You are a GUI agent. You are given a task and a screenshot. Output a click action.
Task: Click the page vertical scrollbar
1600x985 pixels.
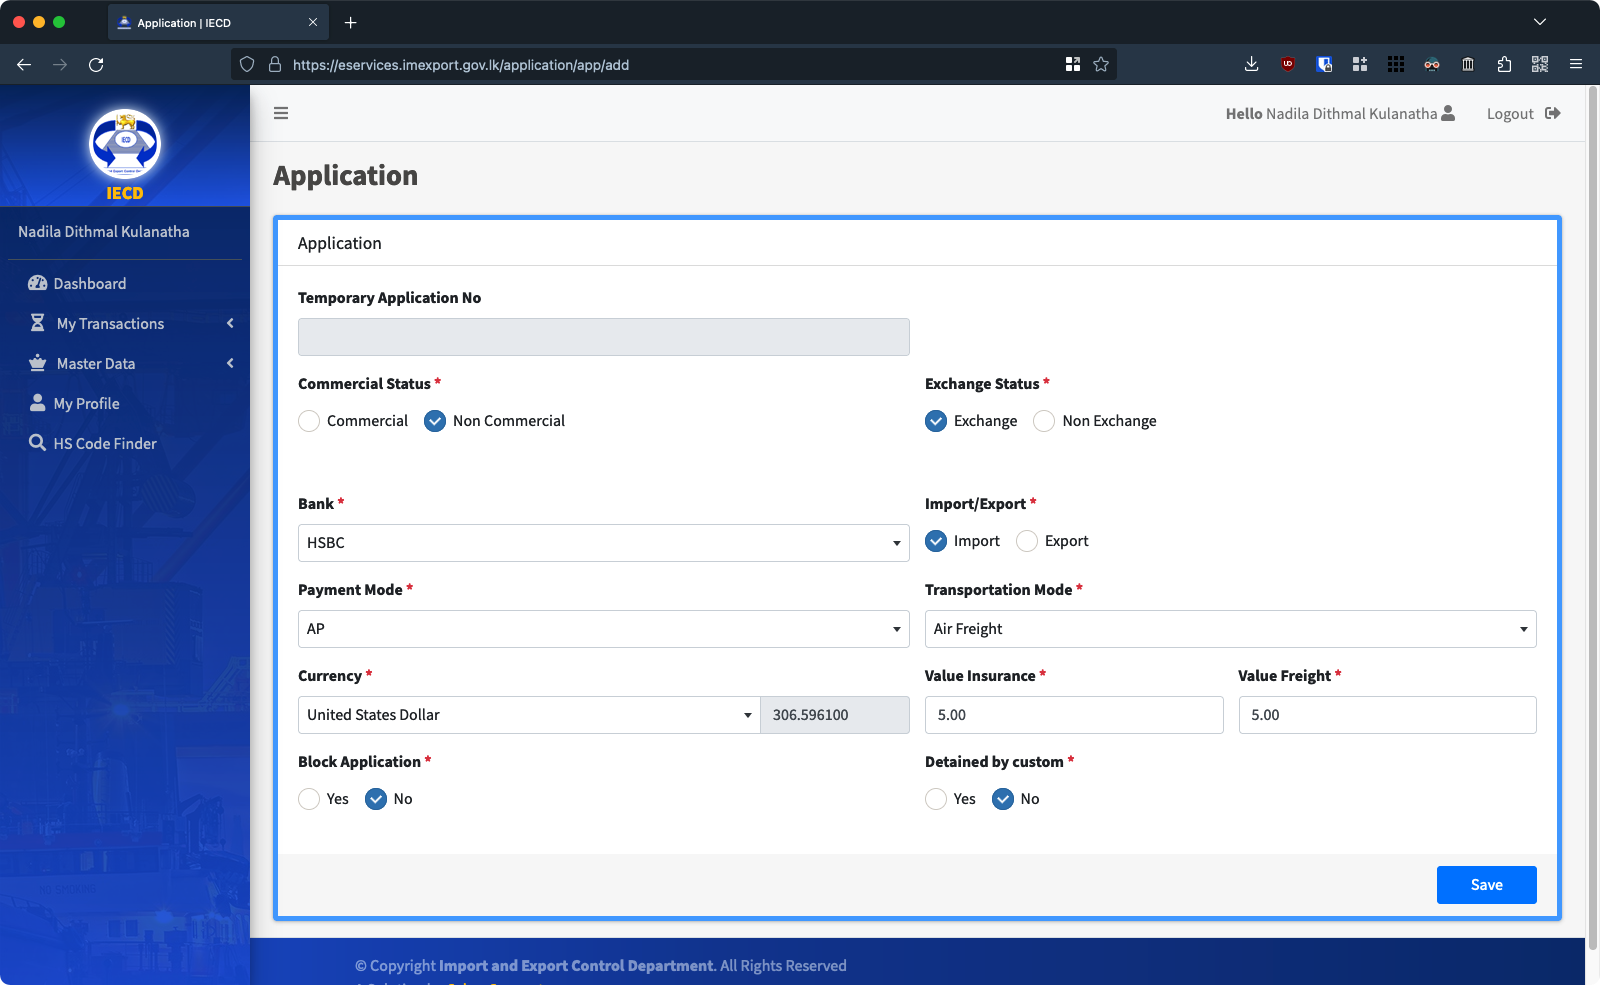(1592, 500)
